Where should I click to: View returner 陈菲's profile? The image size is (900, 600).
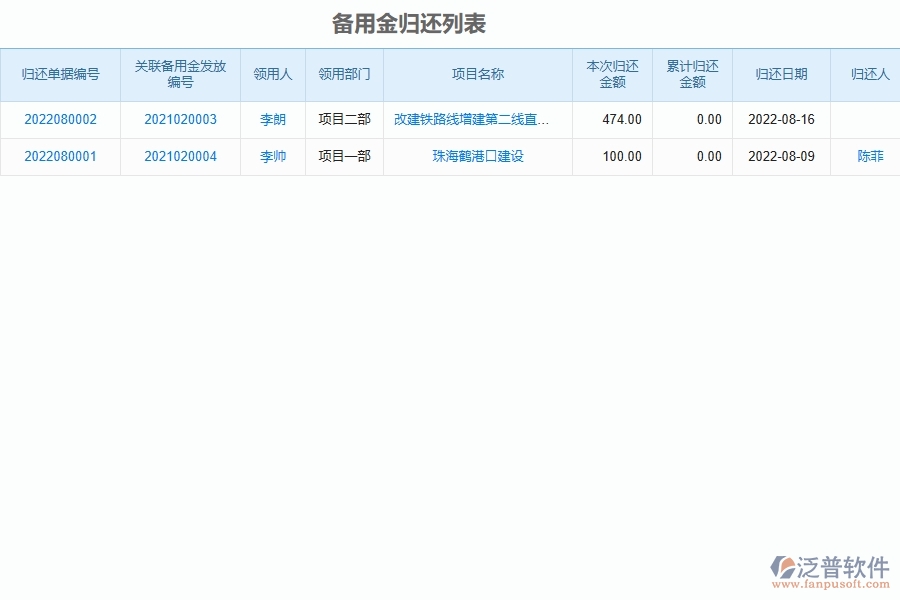[868, 156]
